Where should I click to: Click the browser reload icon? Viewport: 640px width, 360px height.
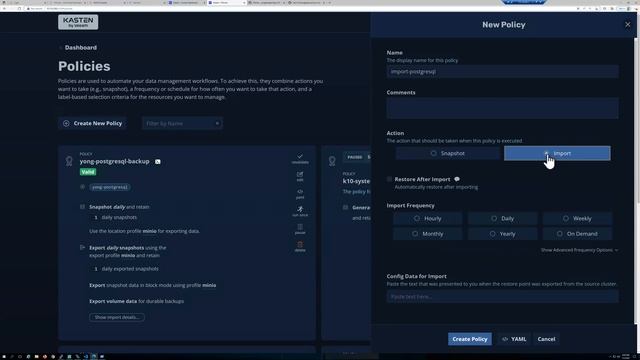[19, 8]
